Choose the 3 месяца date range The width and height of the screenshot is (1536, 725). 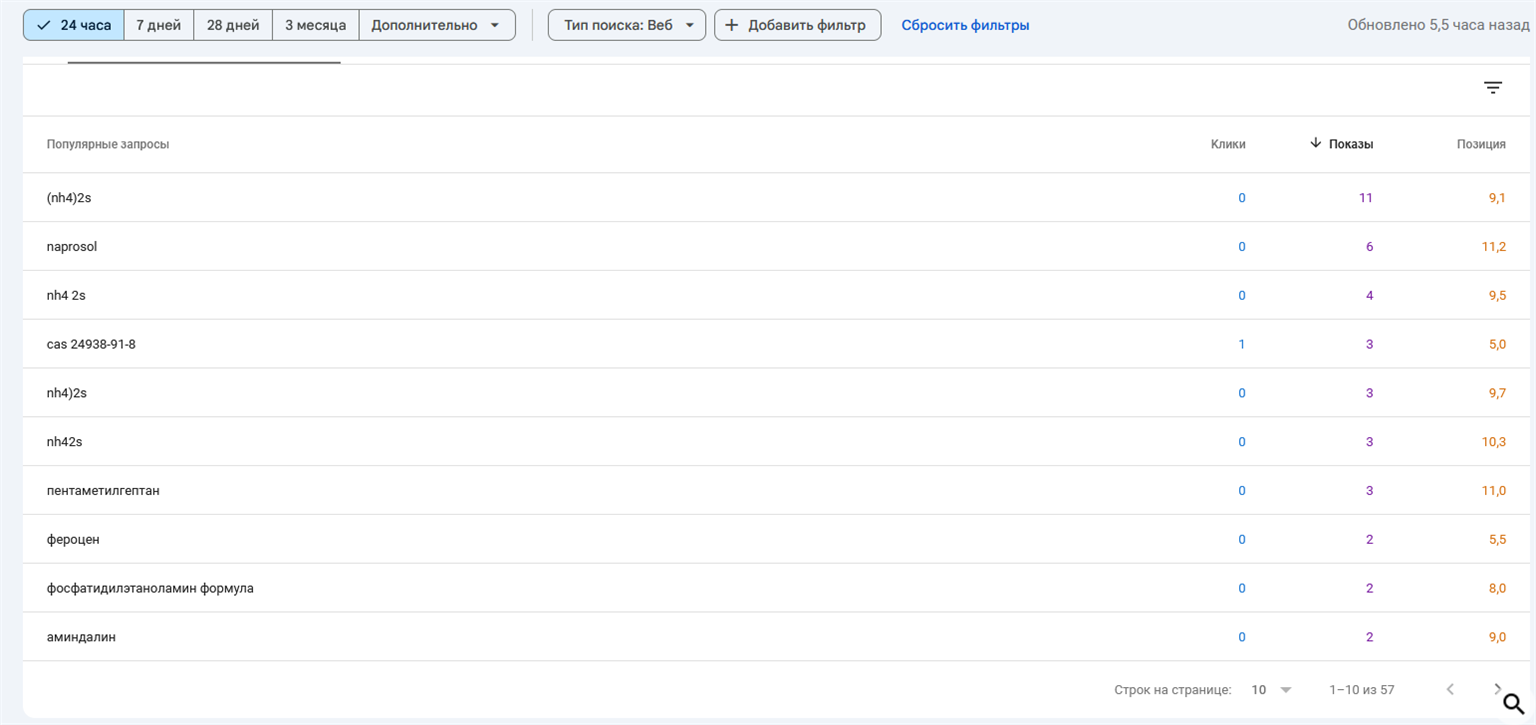click(x=315, y=25)
